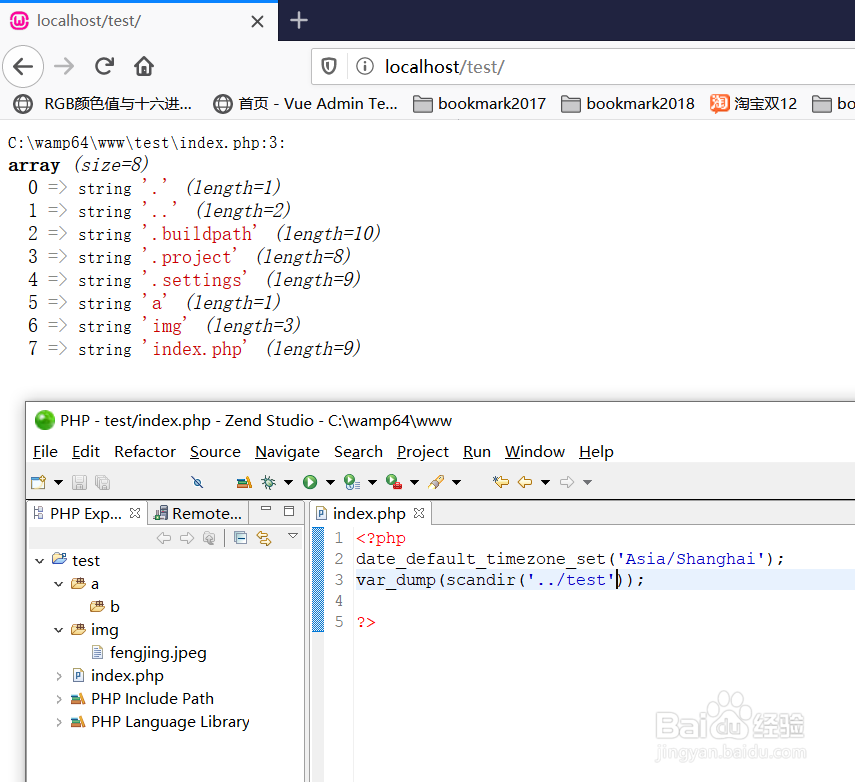Open the Forward history dropdown arrow
Image resolution: width=855 pixels, height=782 pixels.
pos(587,482)
